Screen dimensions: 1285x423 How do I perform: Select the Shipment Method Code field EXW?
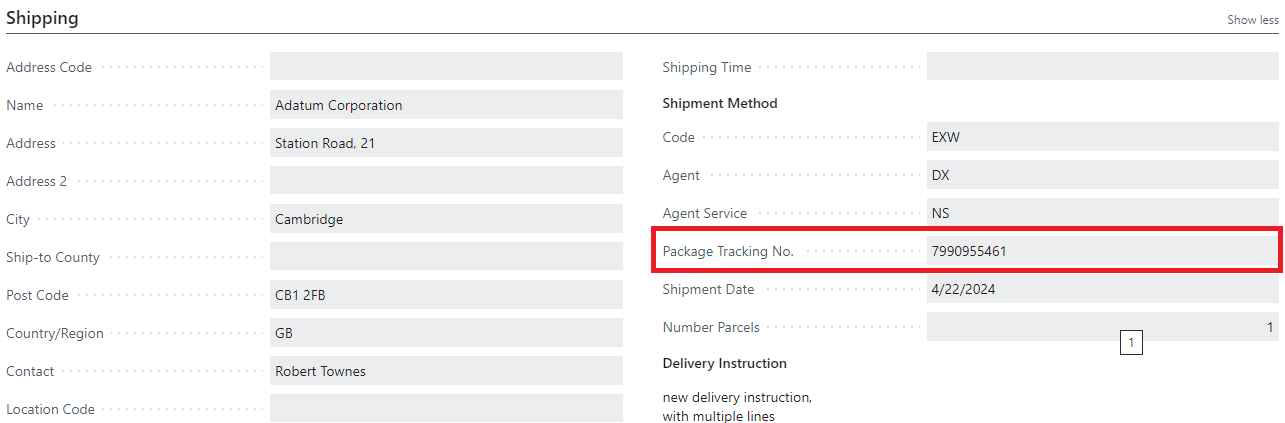(1102, 137)
